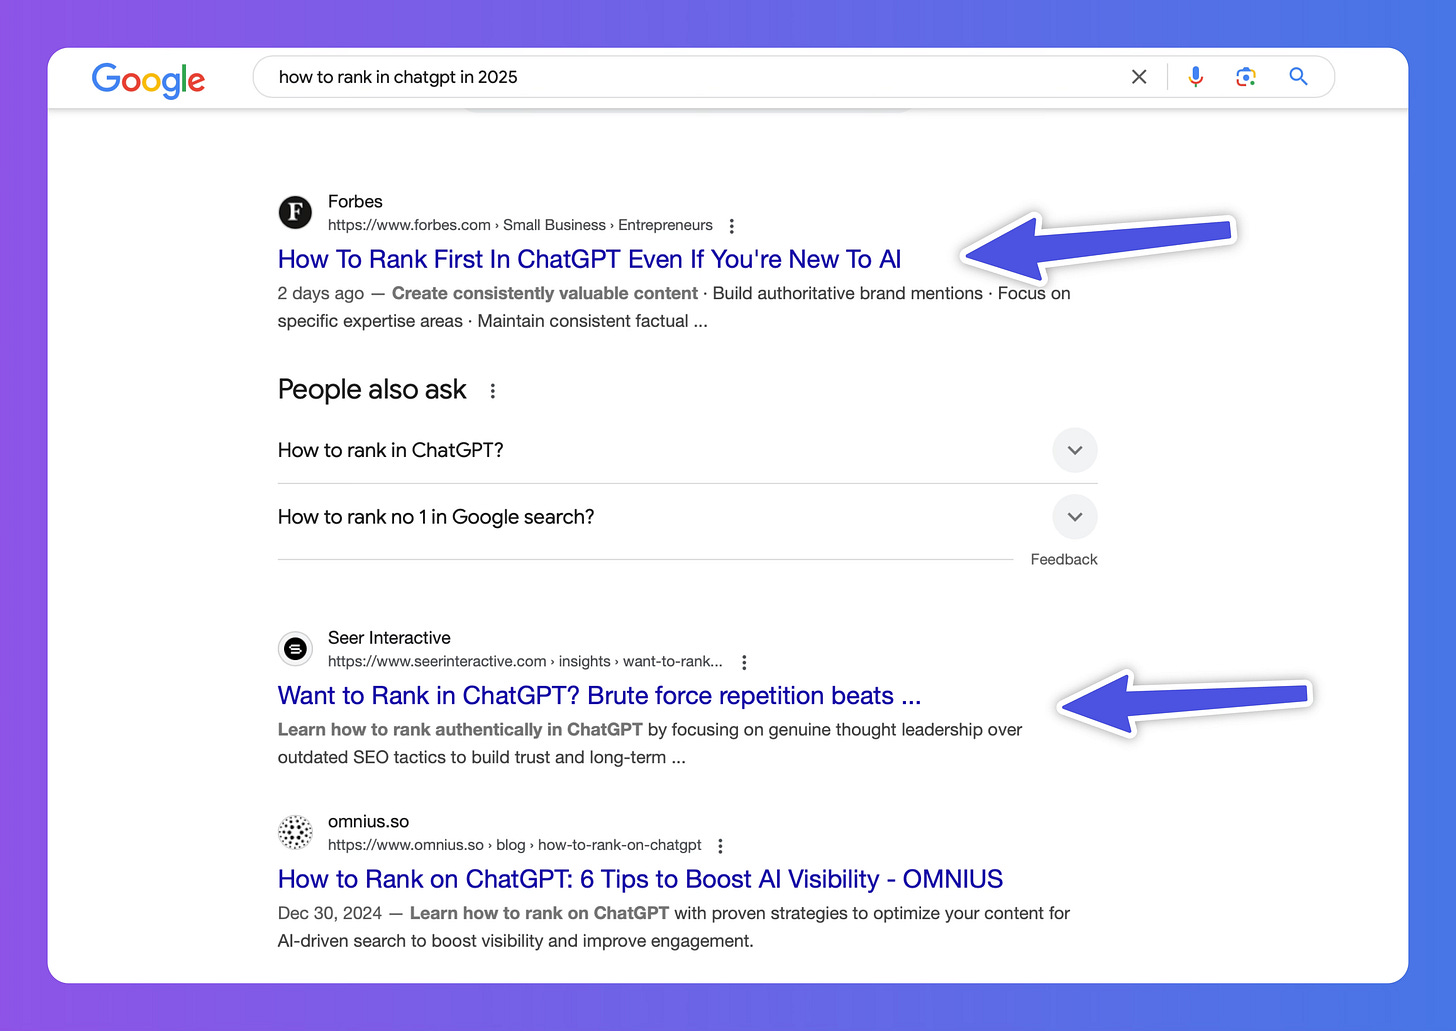Open 'Want to Rank in ChatGPT? Brute force' link
The image size is (1456, 1031).
point(599,695)
